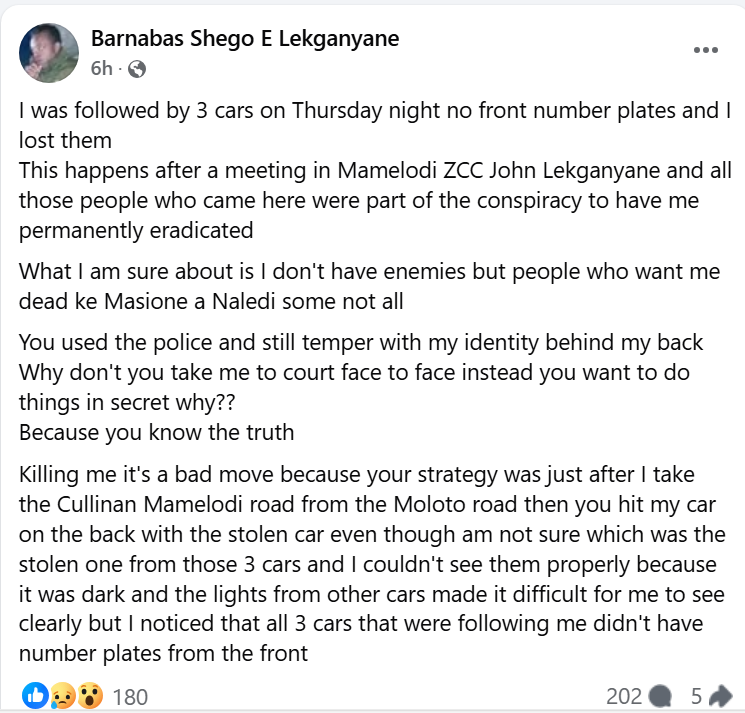Click the line "You used the police"
This screenshot has height=713, width=745.
(361, 343)
